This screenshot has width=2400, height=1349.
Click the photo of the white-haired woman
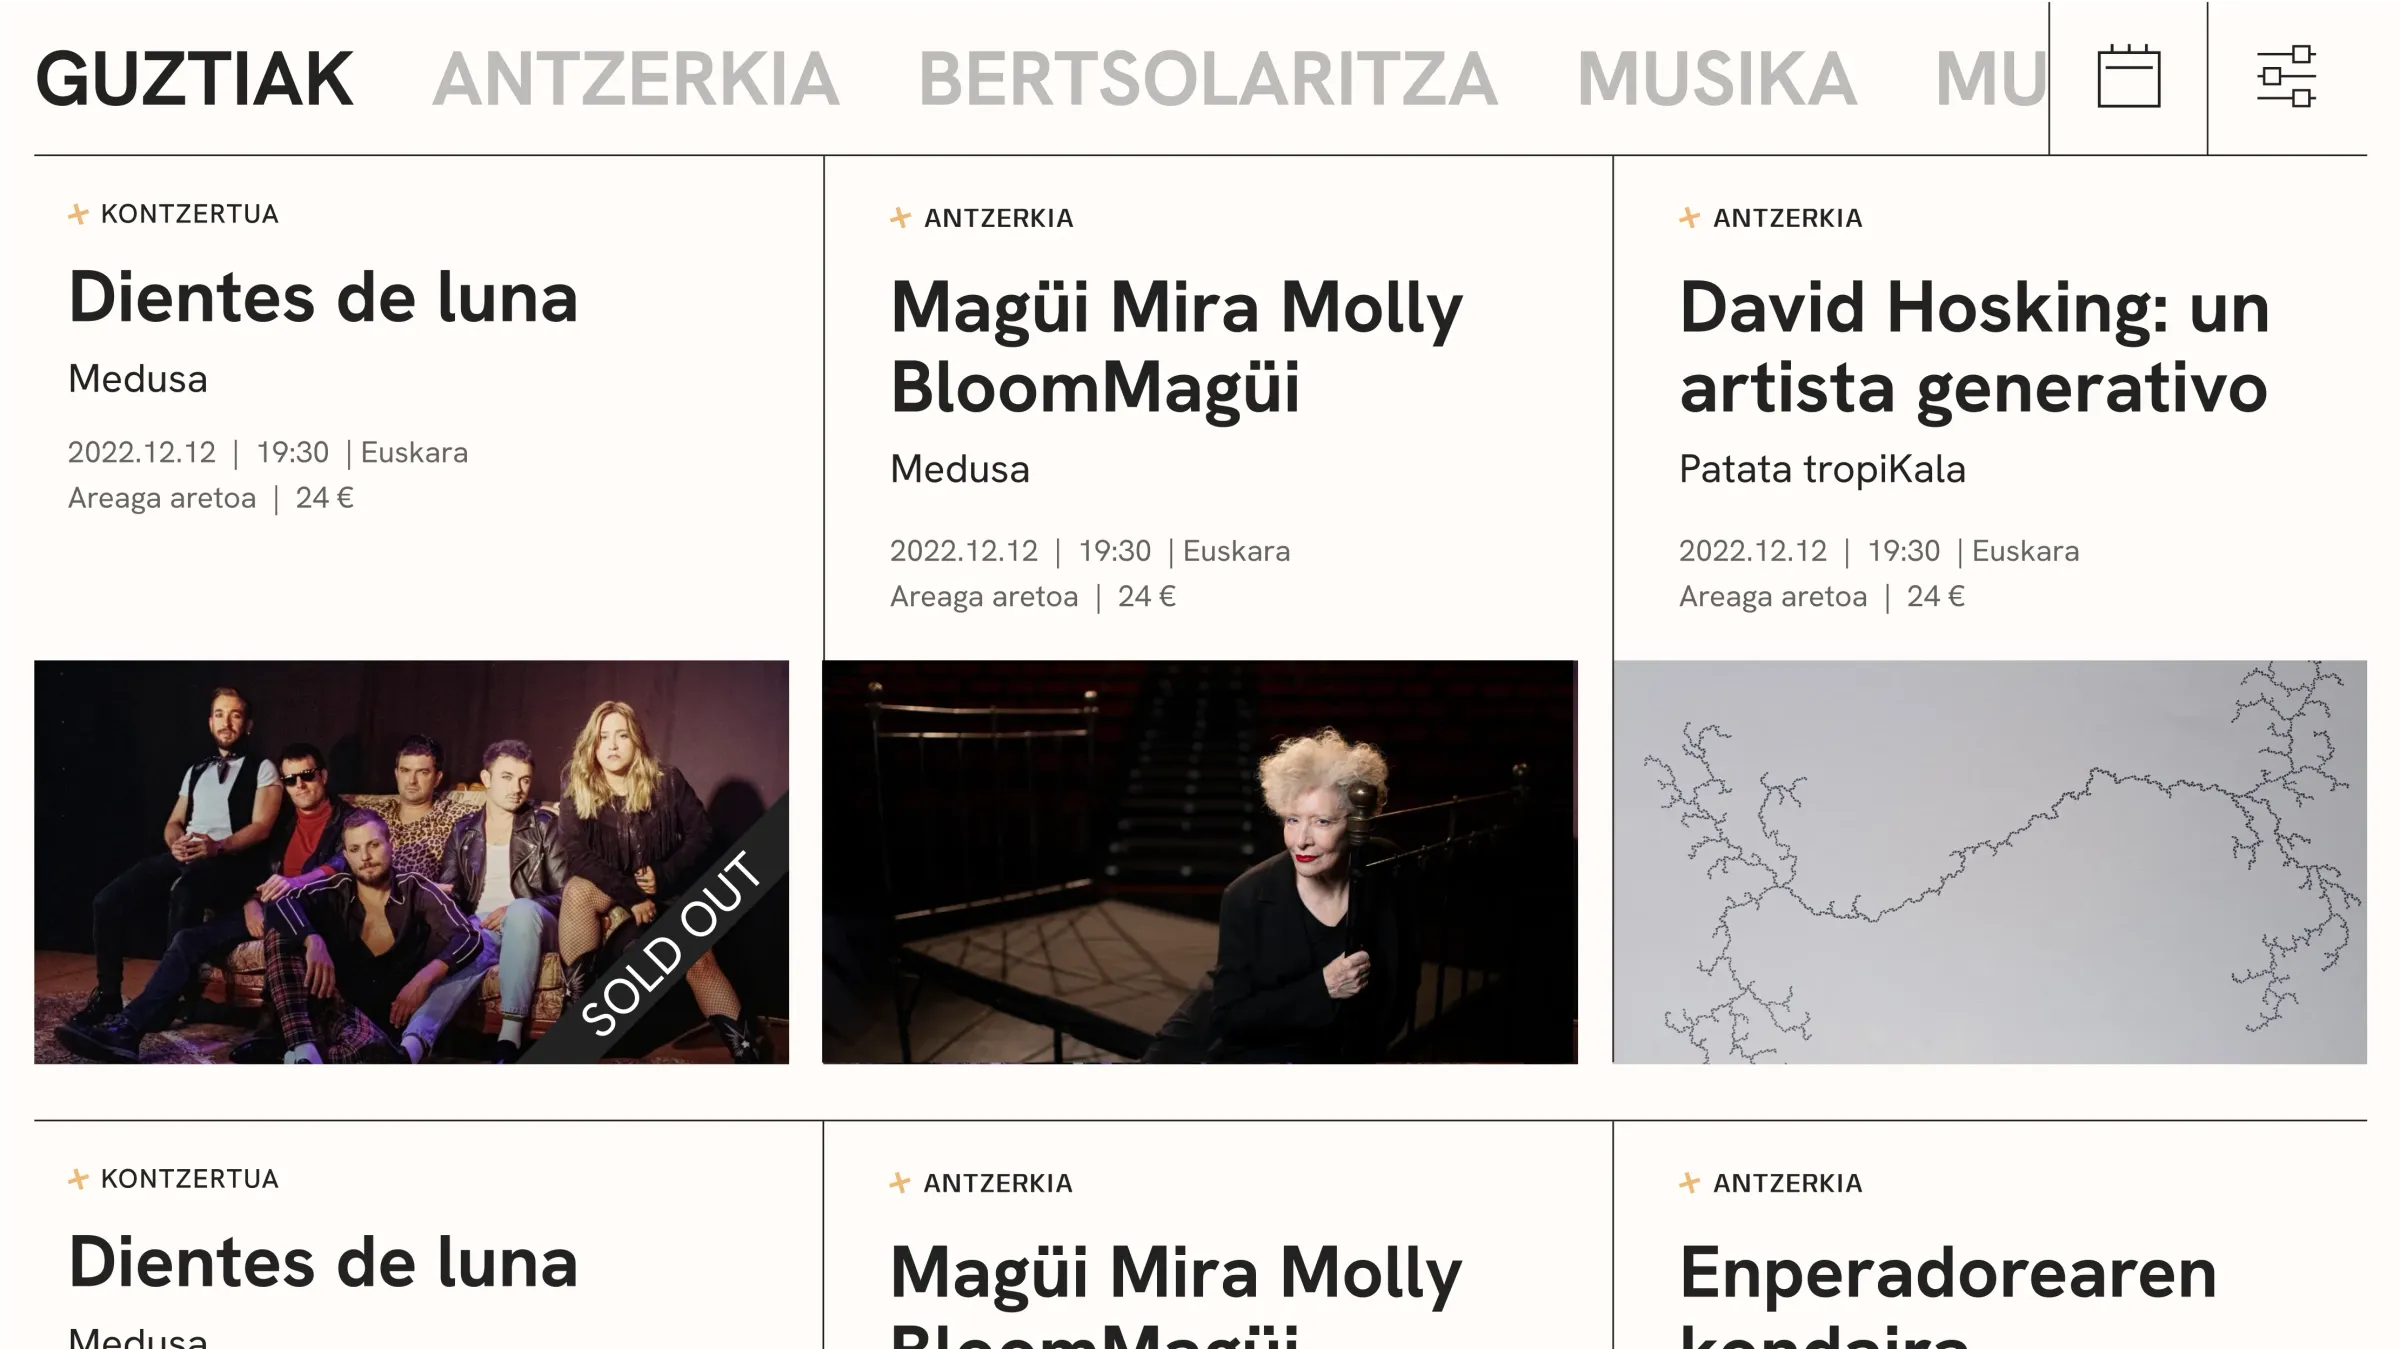point(1199,861)
